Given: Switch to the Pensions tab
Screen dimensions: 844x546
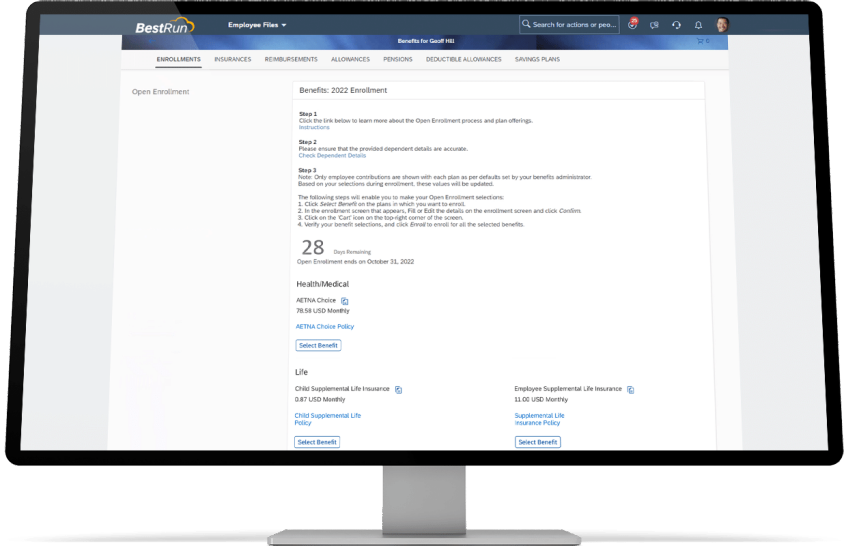Looking at the screenshot, I should tap(398, 59).
